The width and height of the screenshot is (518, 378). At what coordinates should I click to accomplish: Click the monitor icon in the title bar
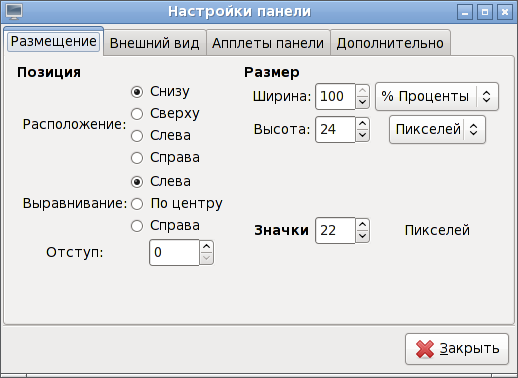14,11
